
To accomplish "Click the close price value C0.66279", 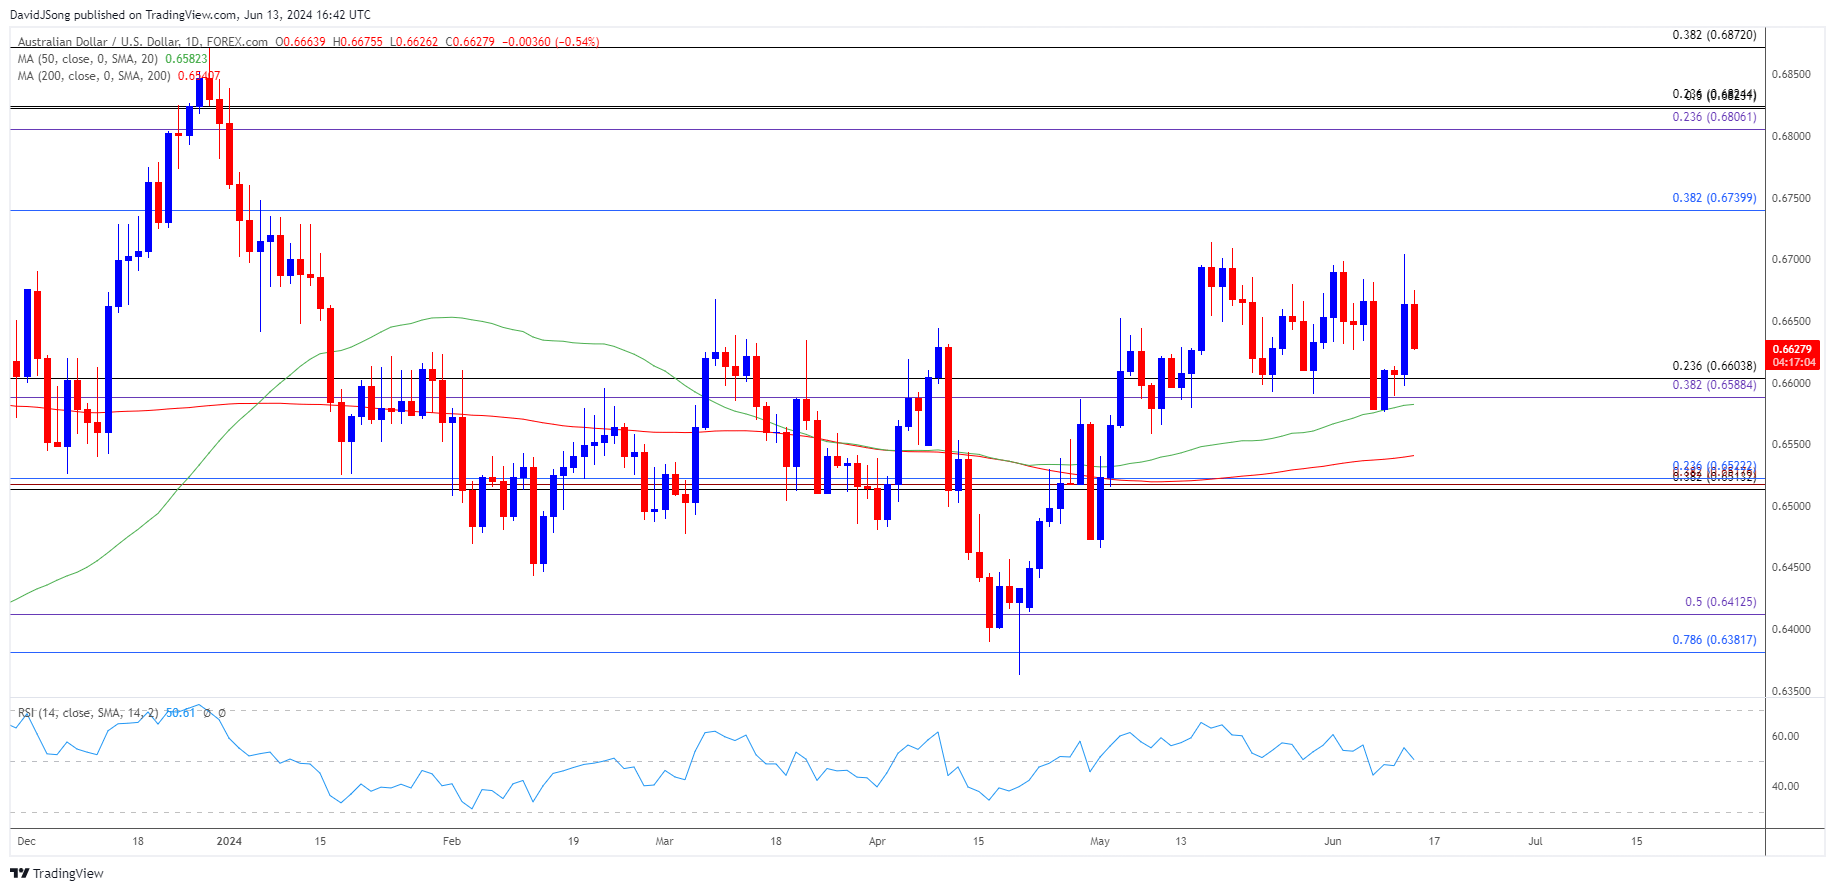I will point(470,42).
